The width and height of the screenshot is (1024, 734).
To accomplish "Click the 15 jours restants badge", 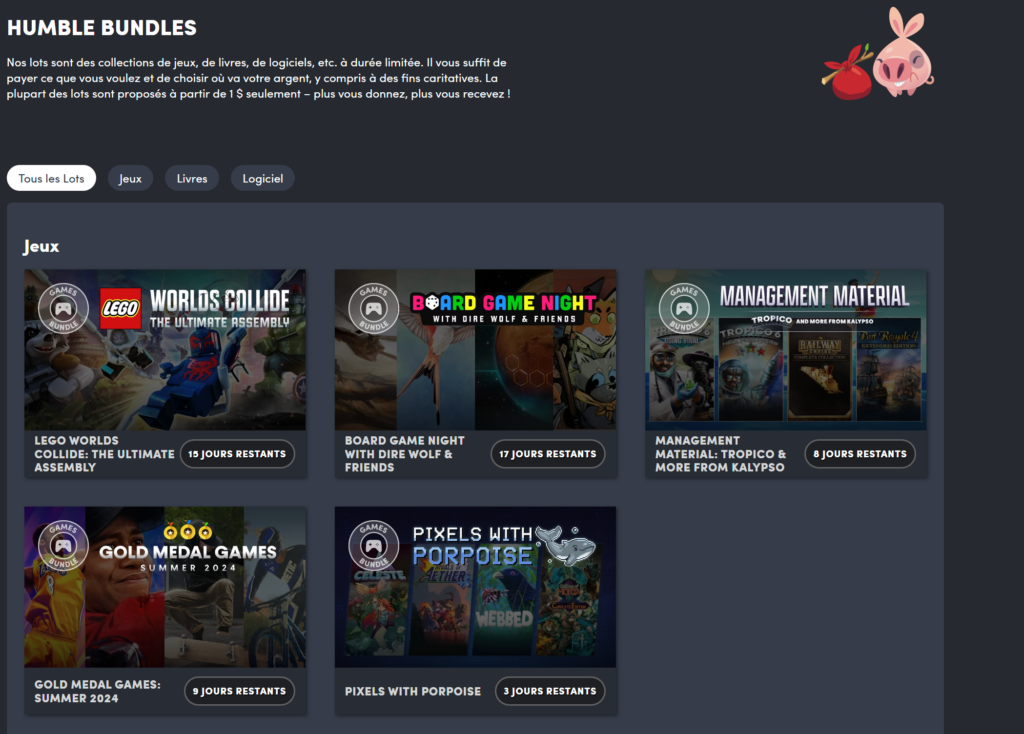I will pos(237,454).
